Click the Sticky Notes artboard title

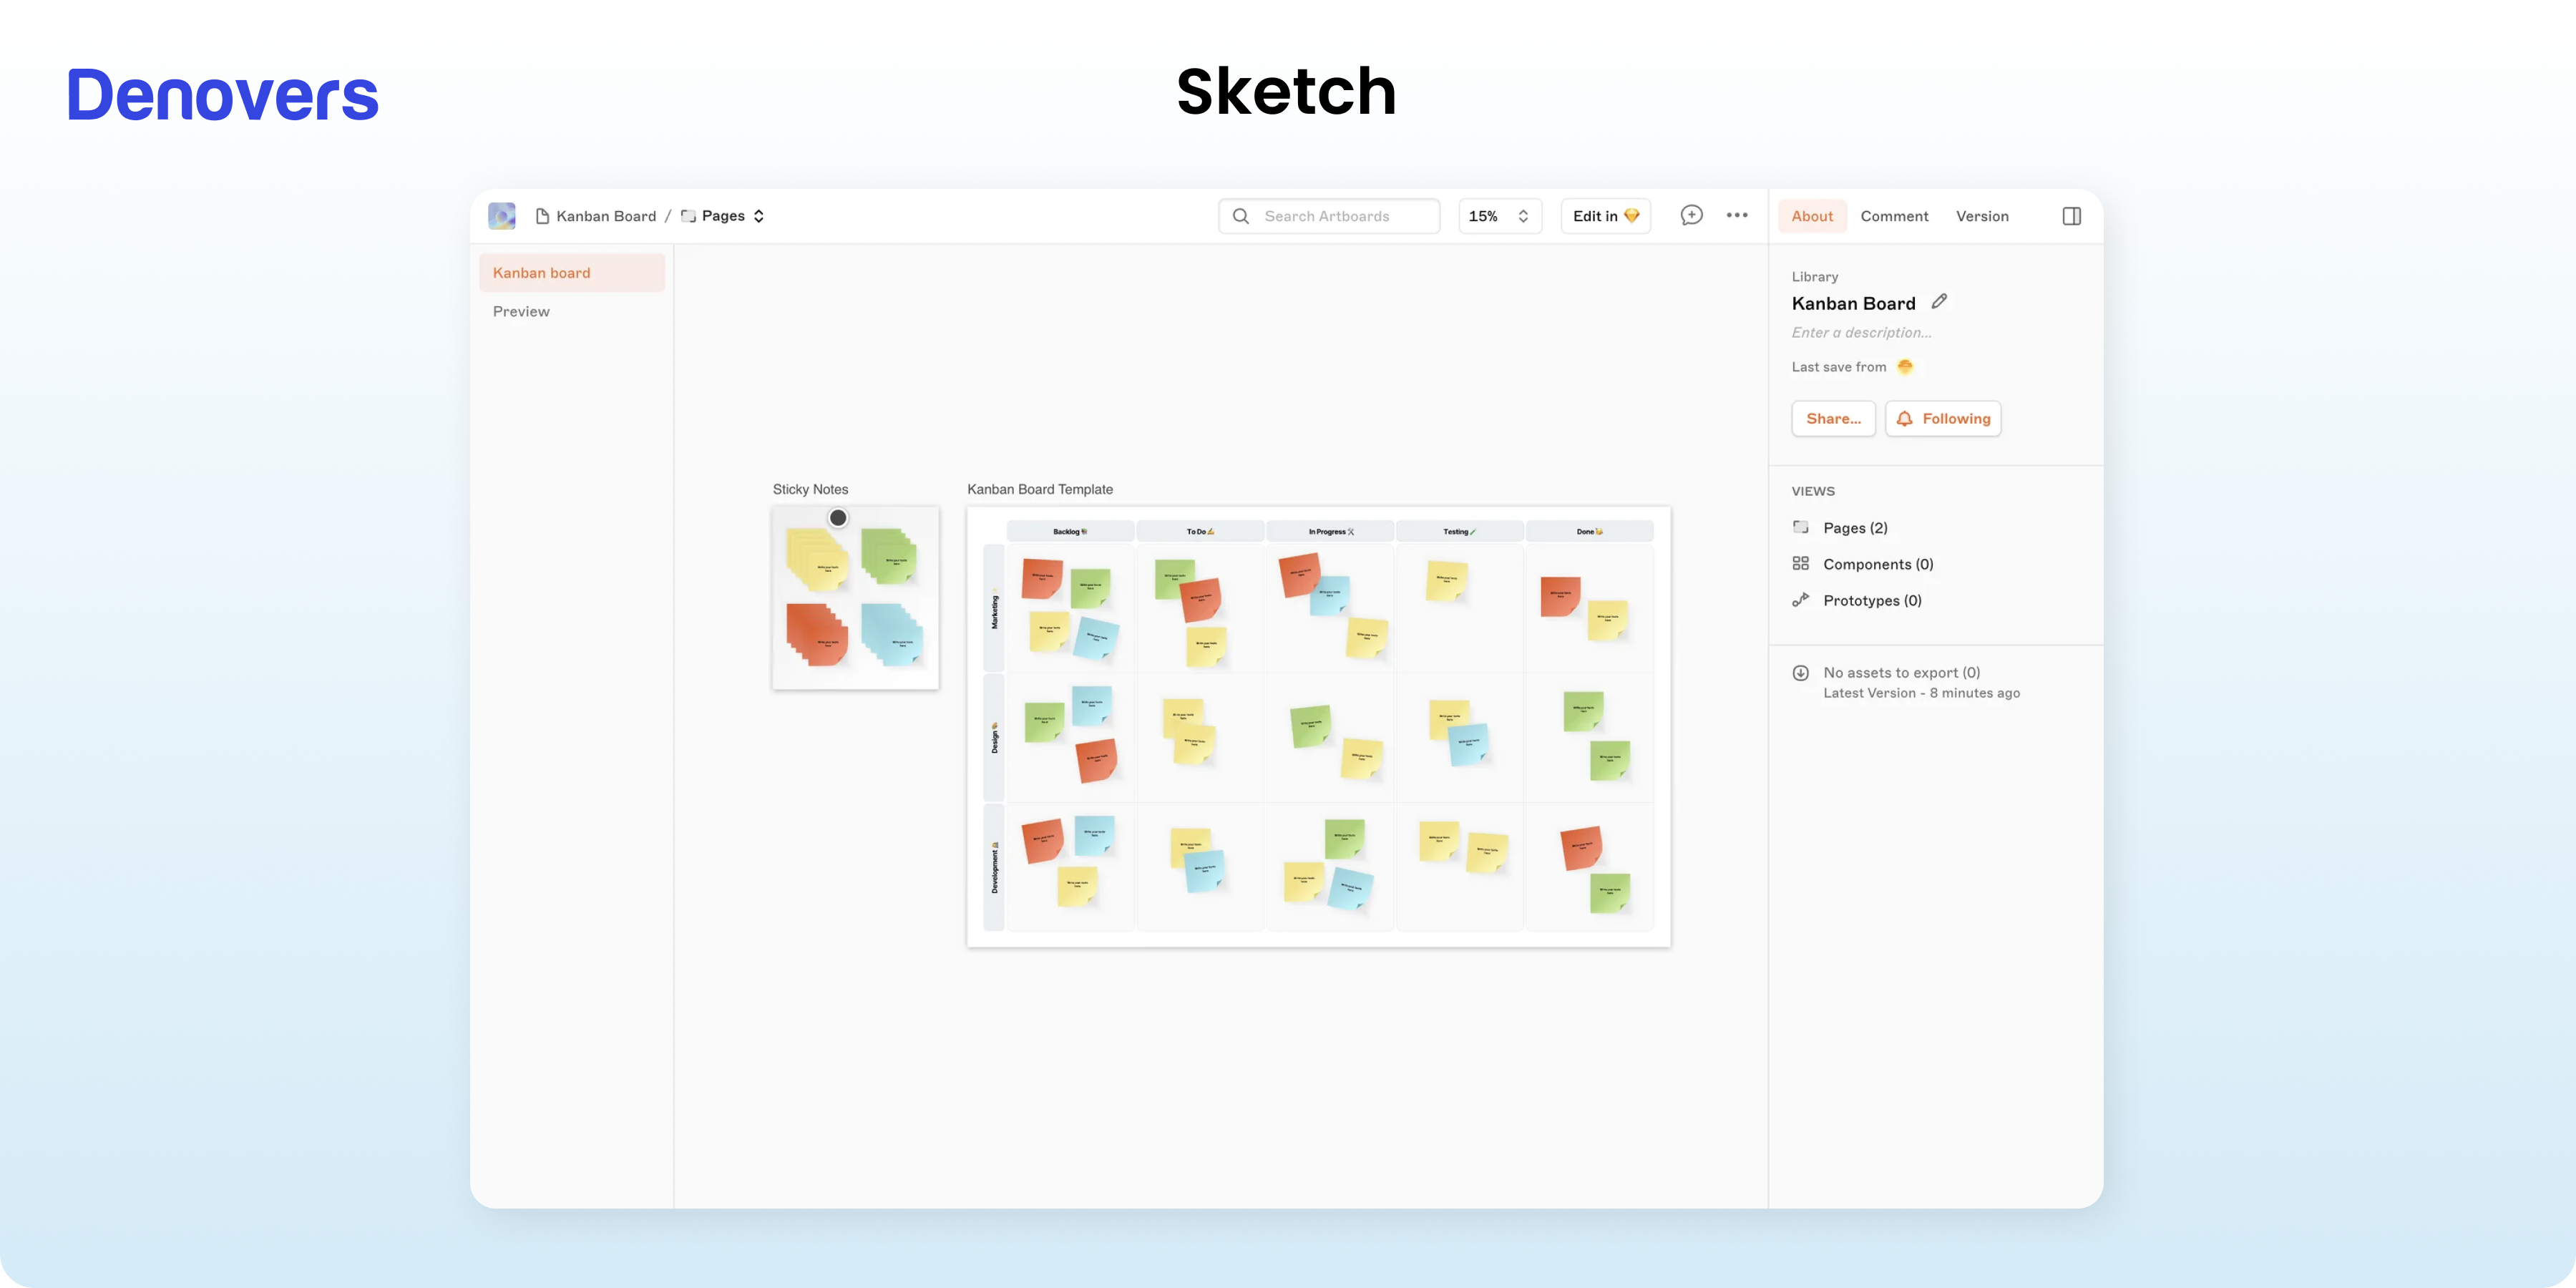(x=810, y=489)
